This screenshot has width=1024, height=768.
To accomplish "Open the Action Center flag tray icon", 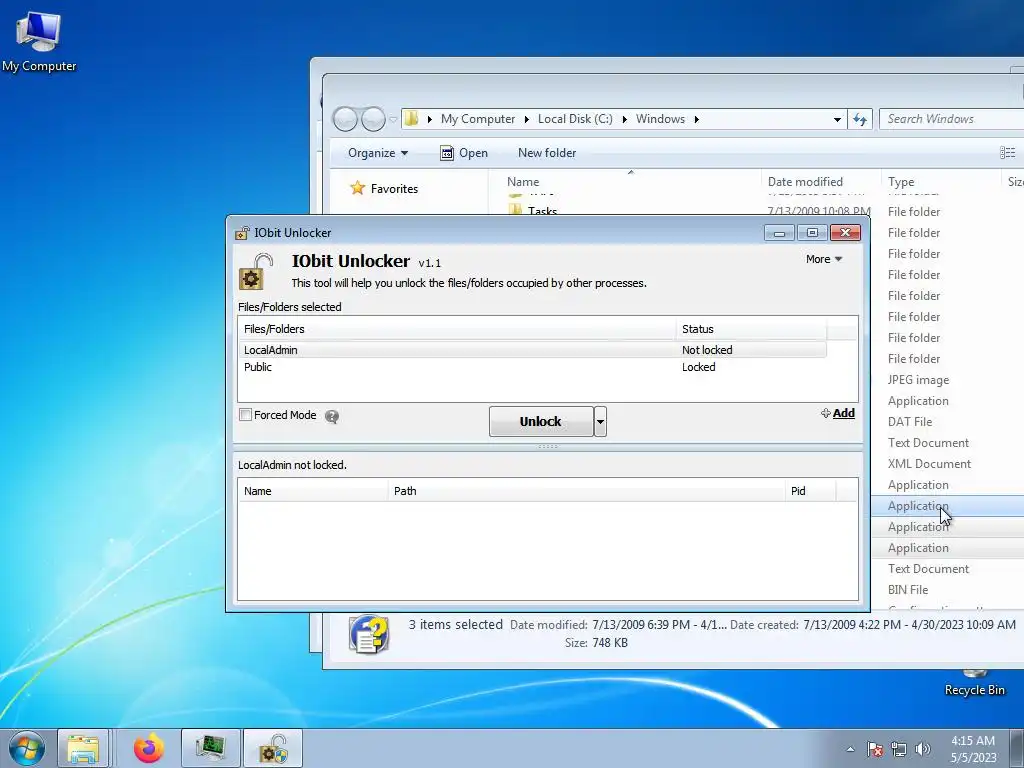I will pyautogui.click(x=875, y=749).
